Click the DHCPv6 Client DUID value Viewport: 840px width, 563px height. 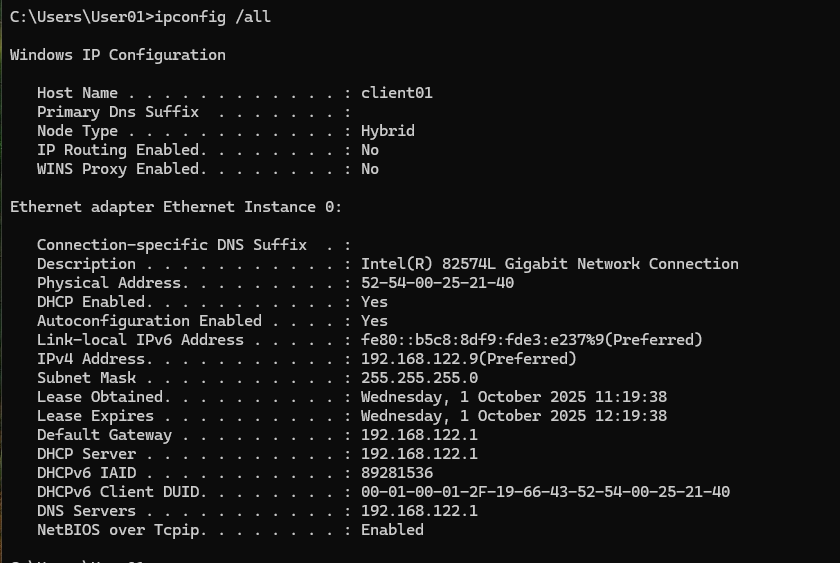pyautogui.click(x=545, y=492)
